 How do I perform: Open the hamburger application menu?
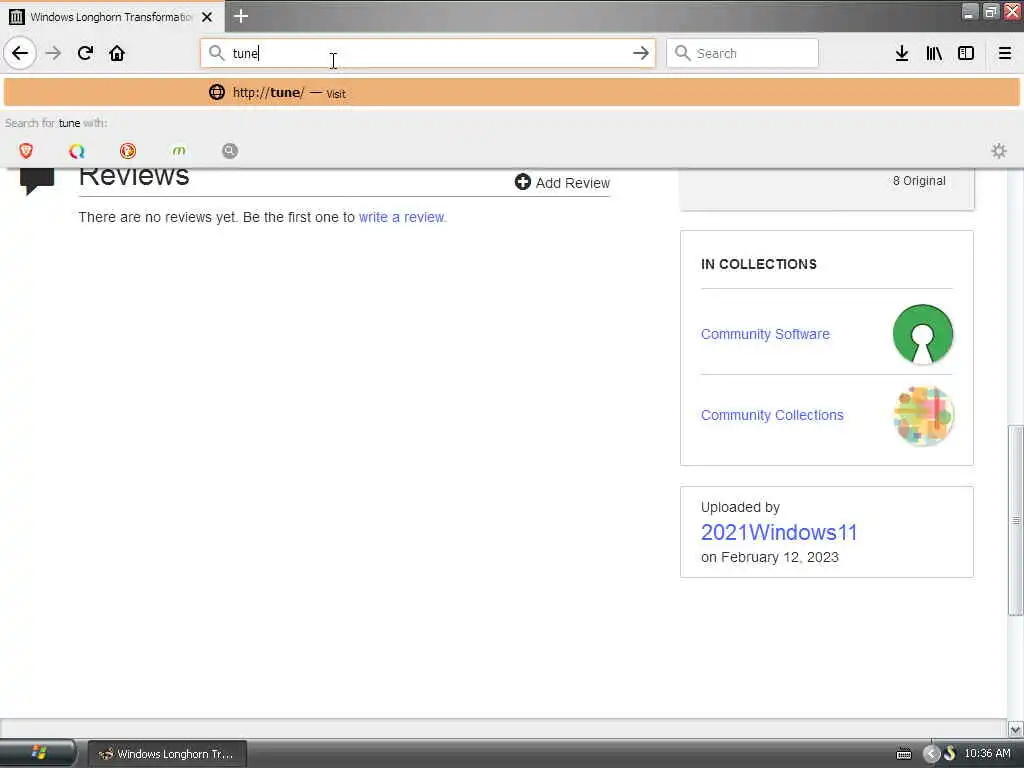[1004, 53]
